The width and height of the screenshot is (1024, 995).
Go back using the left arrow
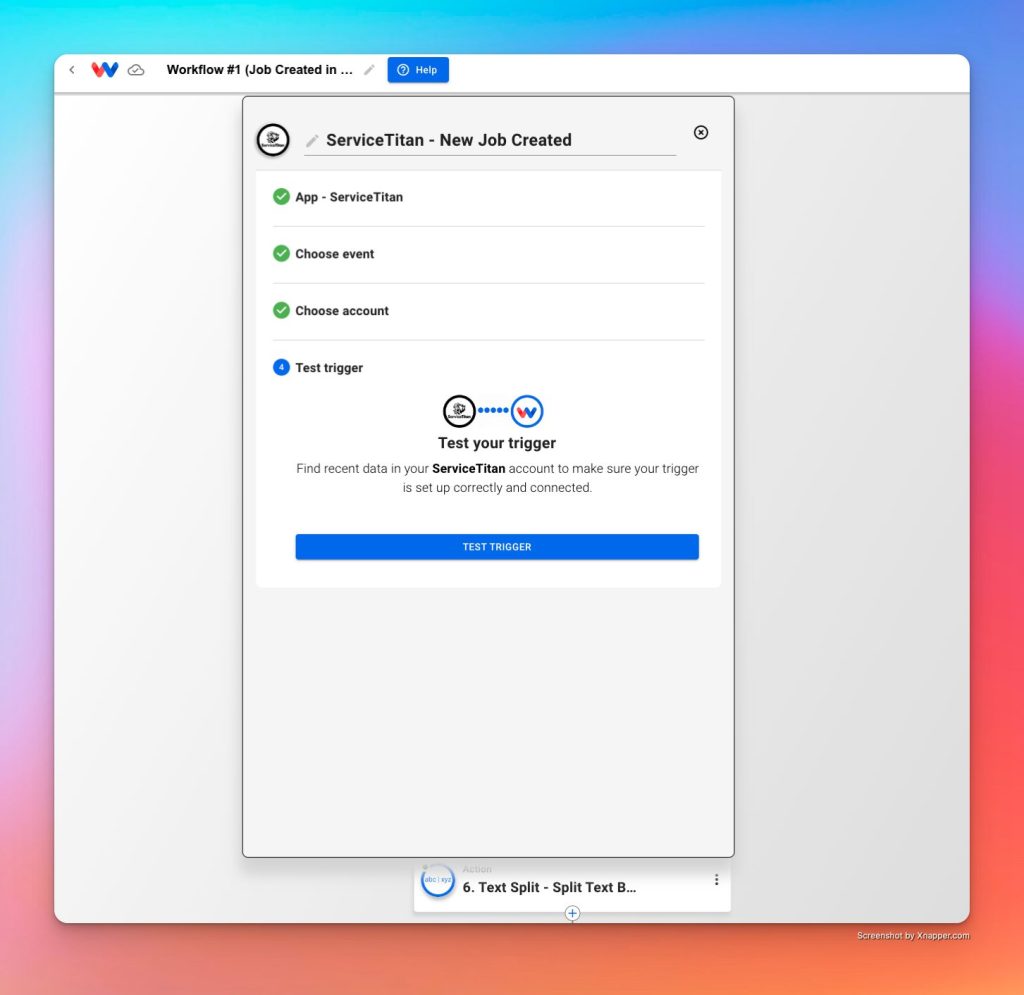[72, 70]
